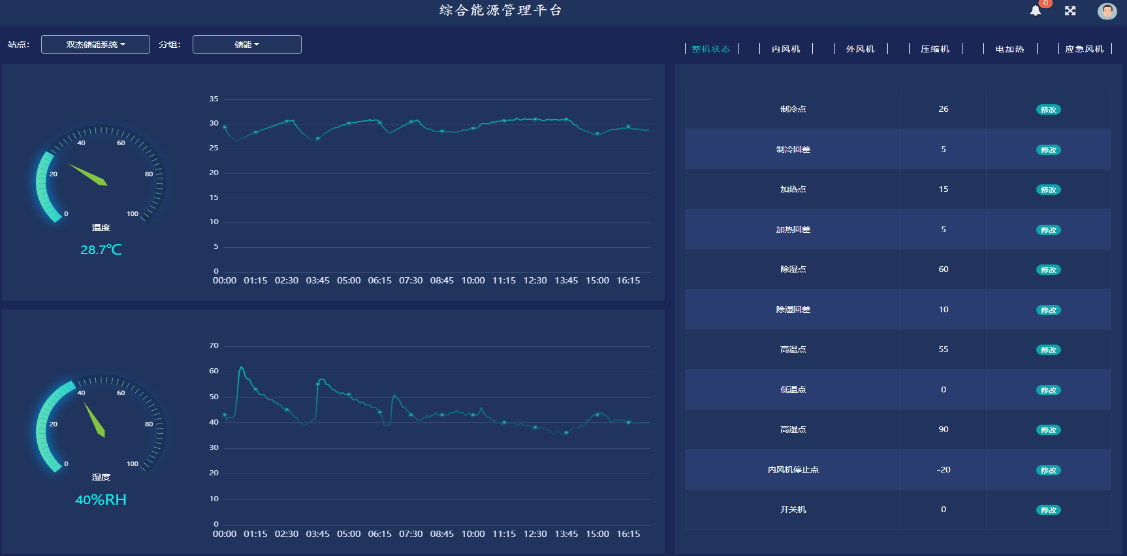Expand the 站点 station dropdown
The width and height of the screenshot is (1127, 556).
96,45
